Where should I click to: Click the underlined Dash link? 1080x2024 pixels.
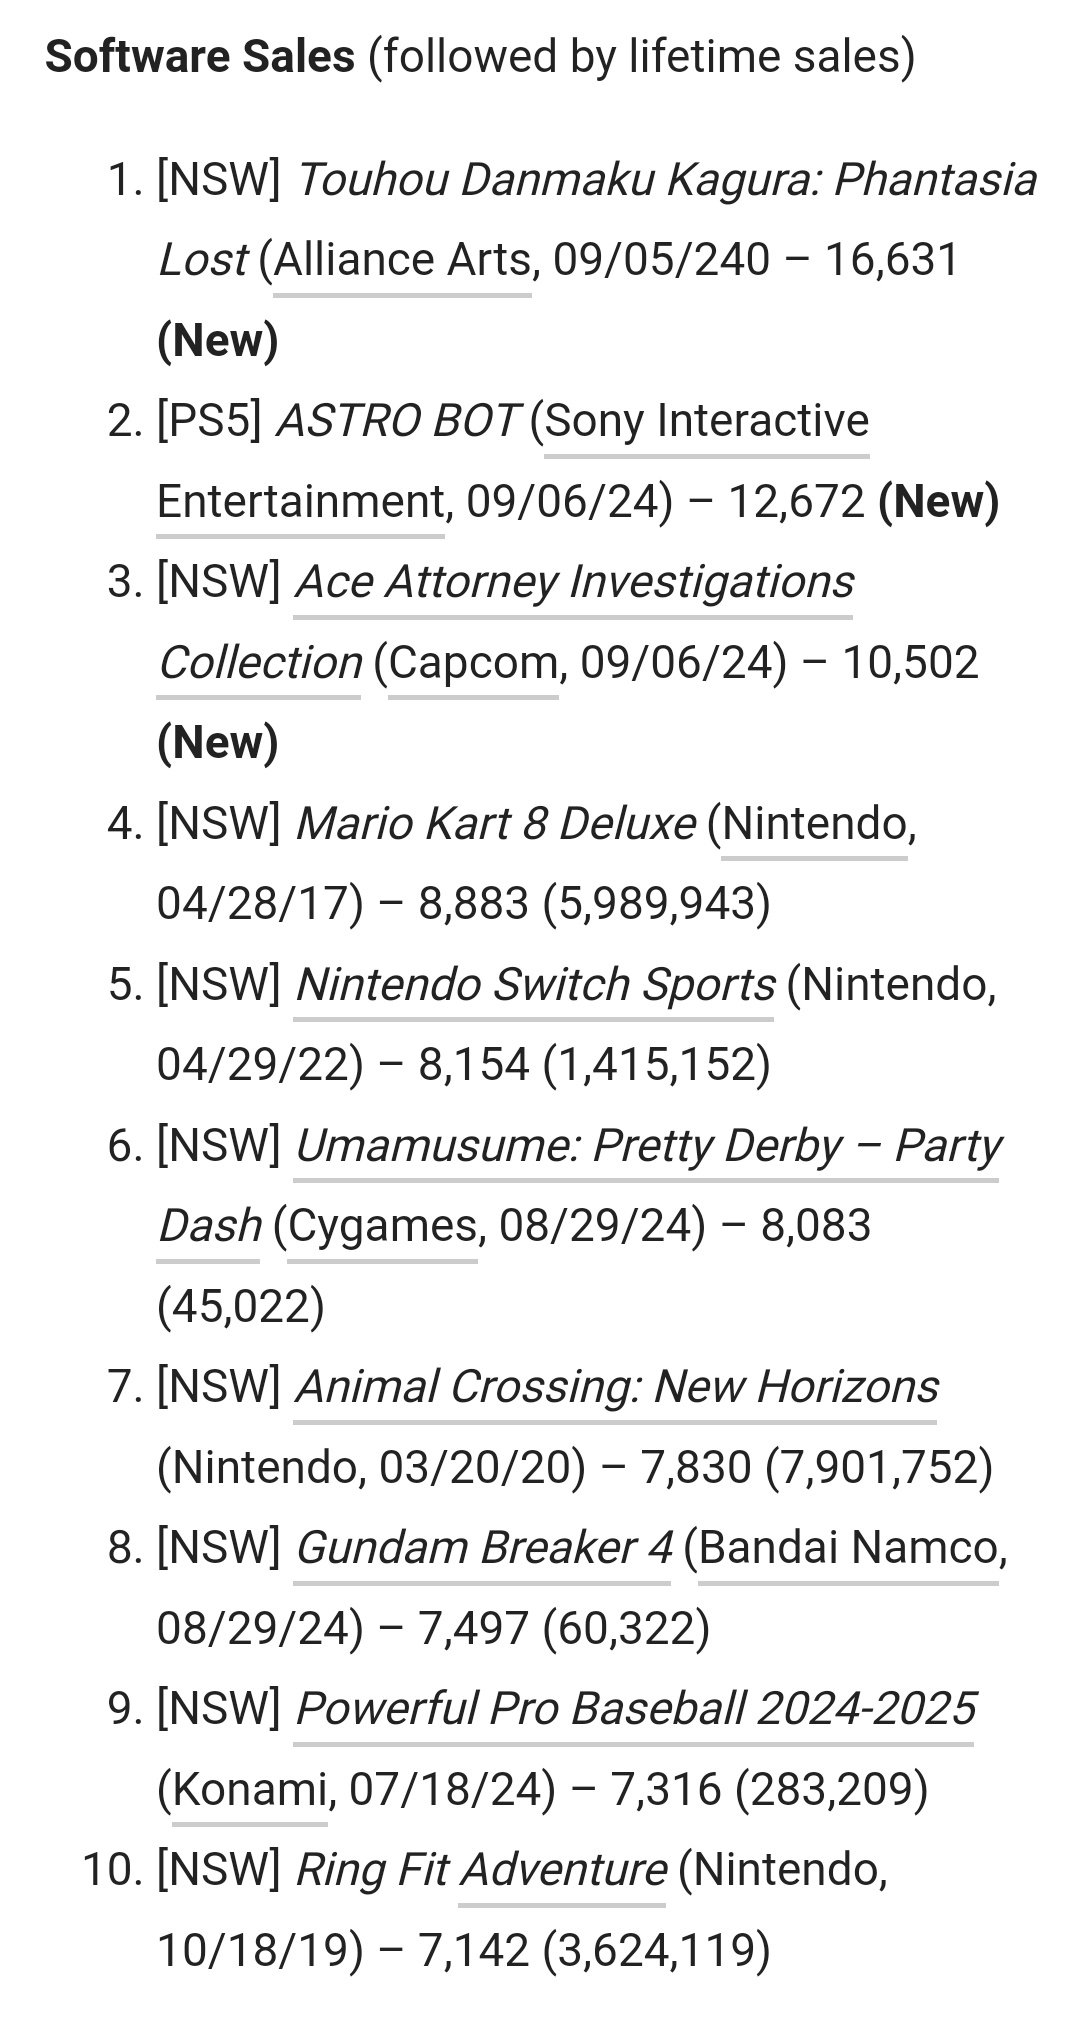coord(210,1226)
